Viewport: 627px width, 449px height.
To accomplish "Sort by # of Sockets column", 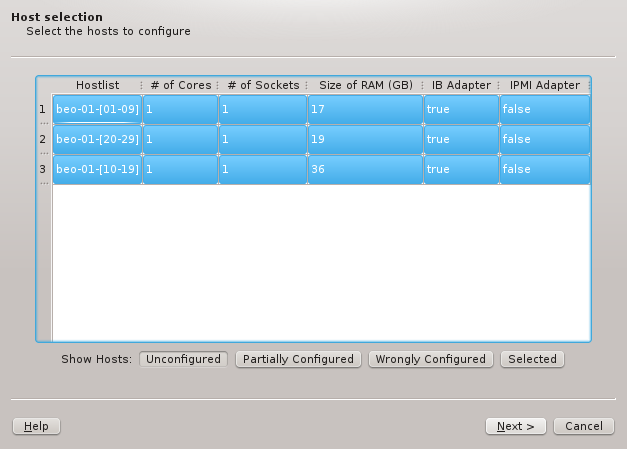I will coord(263,86).
